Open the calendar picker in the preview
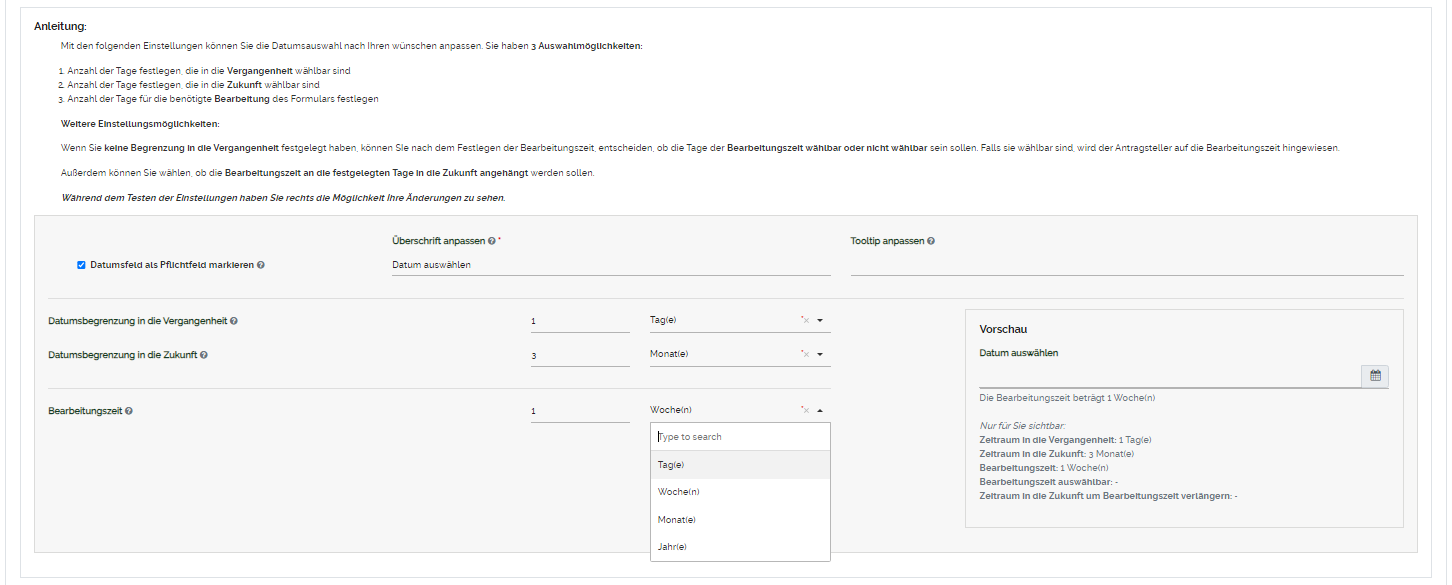The height and width of the screenshot is (585, 1452). (x=1375, y=376)
